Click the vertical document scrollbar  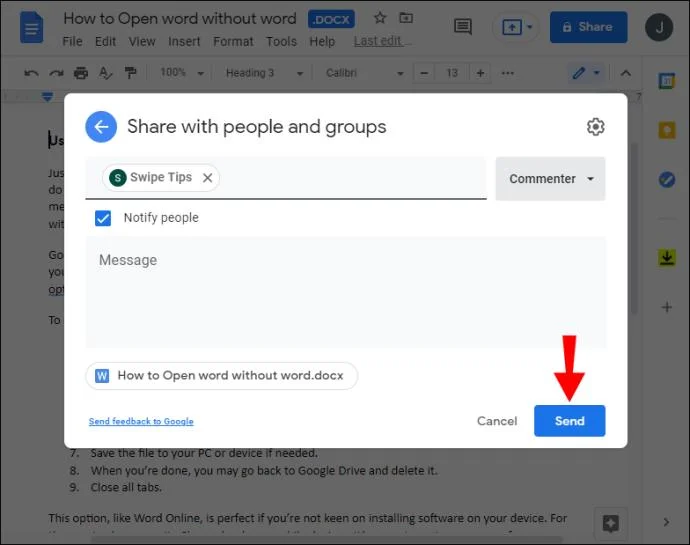coord(634,229)
